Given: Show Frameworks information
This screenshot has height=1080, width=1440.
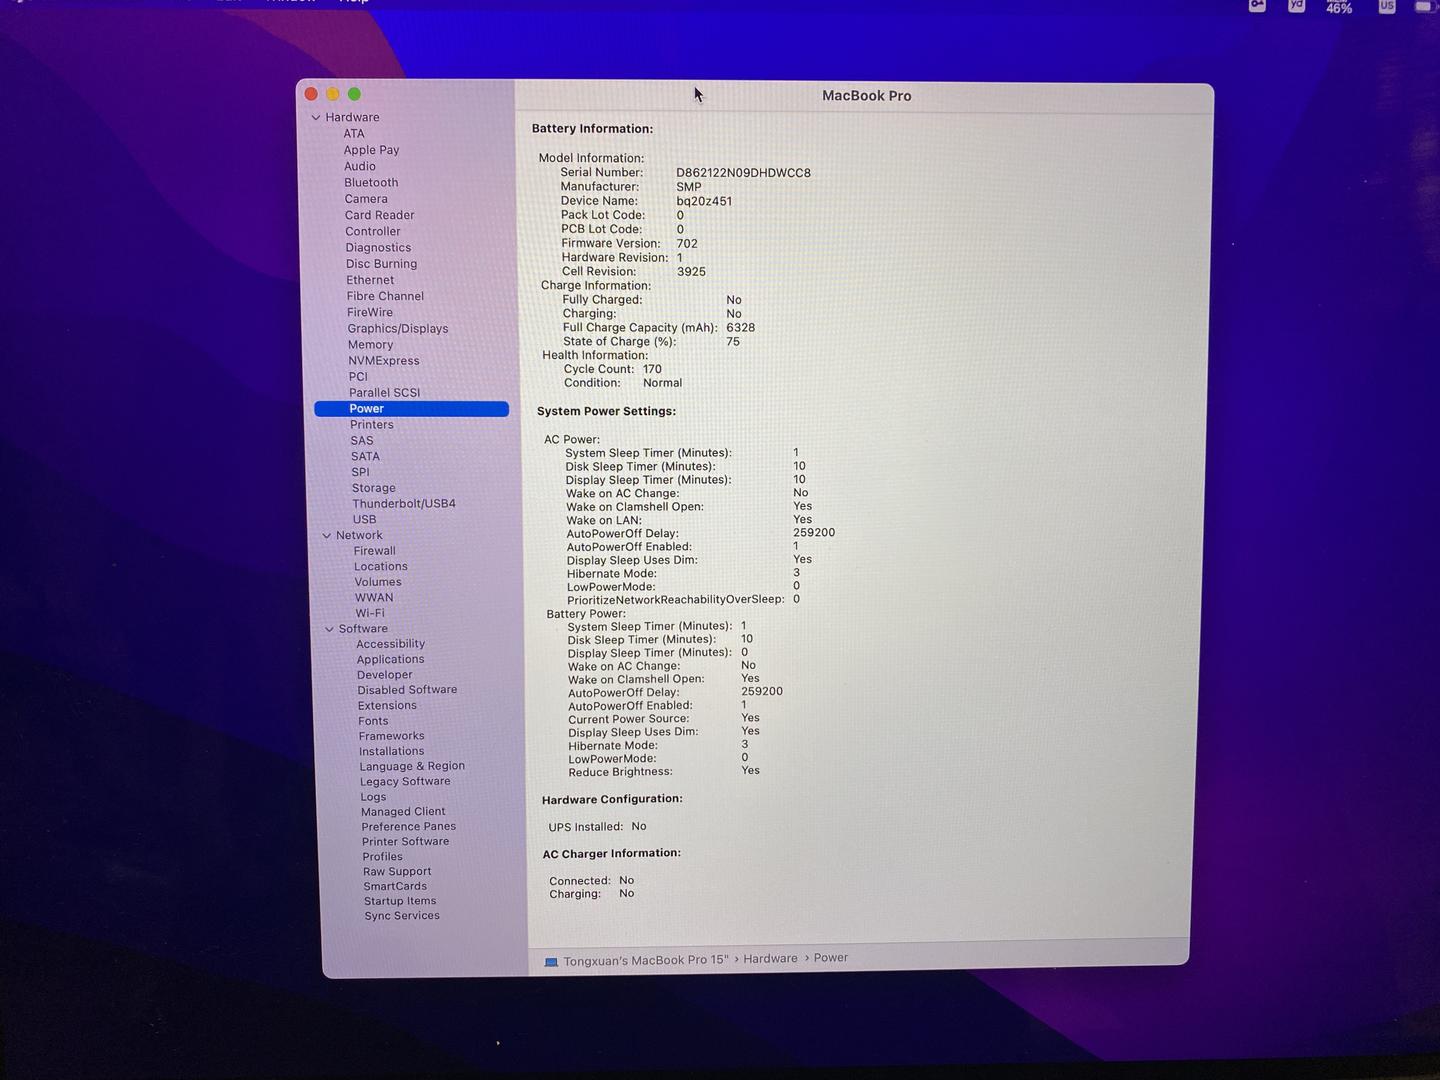Looking at the screenshot, I should point(392,736).
